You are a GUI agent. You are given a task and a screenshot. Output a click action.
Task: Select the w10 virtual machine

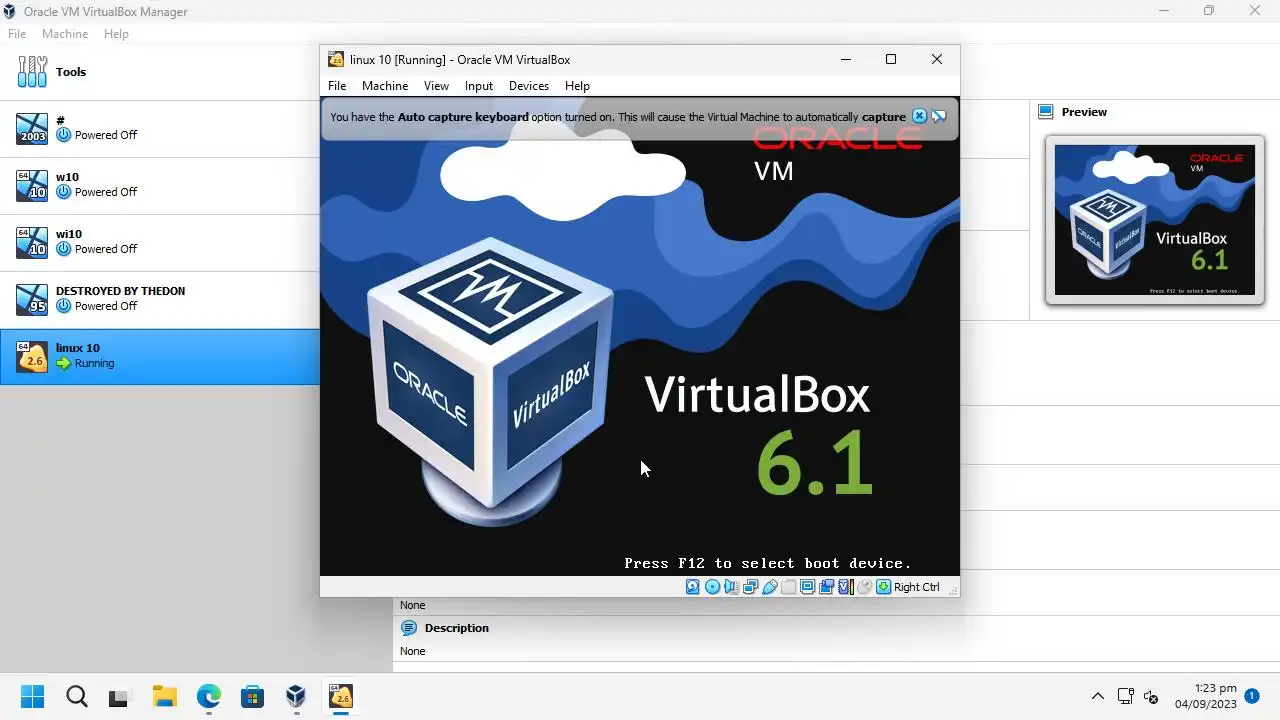pos(160,185)
